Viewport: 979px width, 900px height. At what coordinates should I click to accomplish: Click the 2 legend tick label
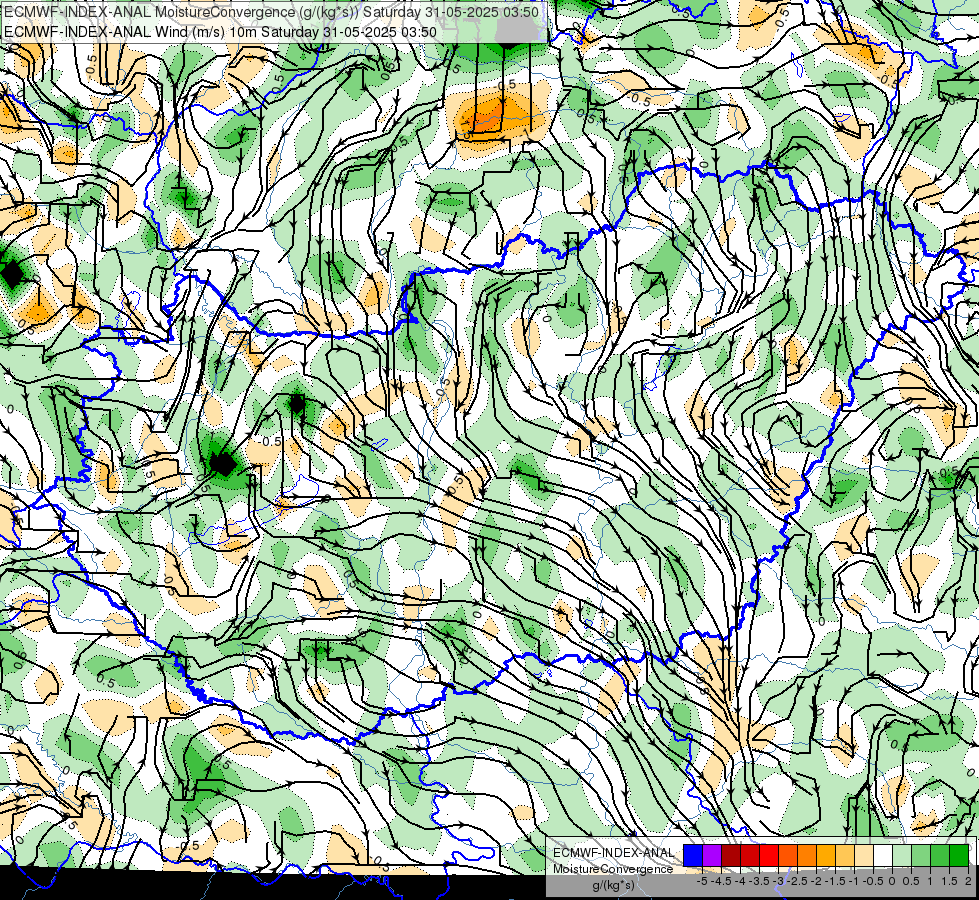(x=968, y=881)
